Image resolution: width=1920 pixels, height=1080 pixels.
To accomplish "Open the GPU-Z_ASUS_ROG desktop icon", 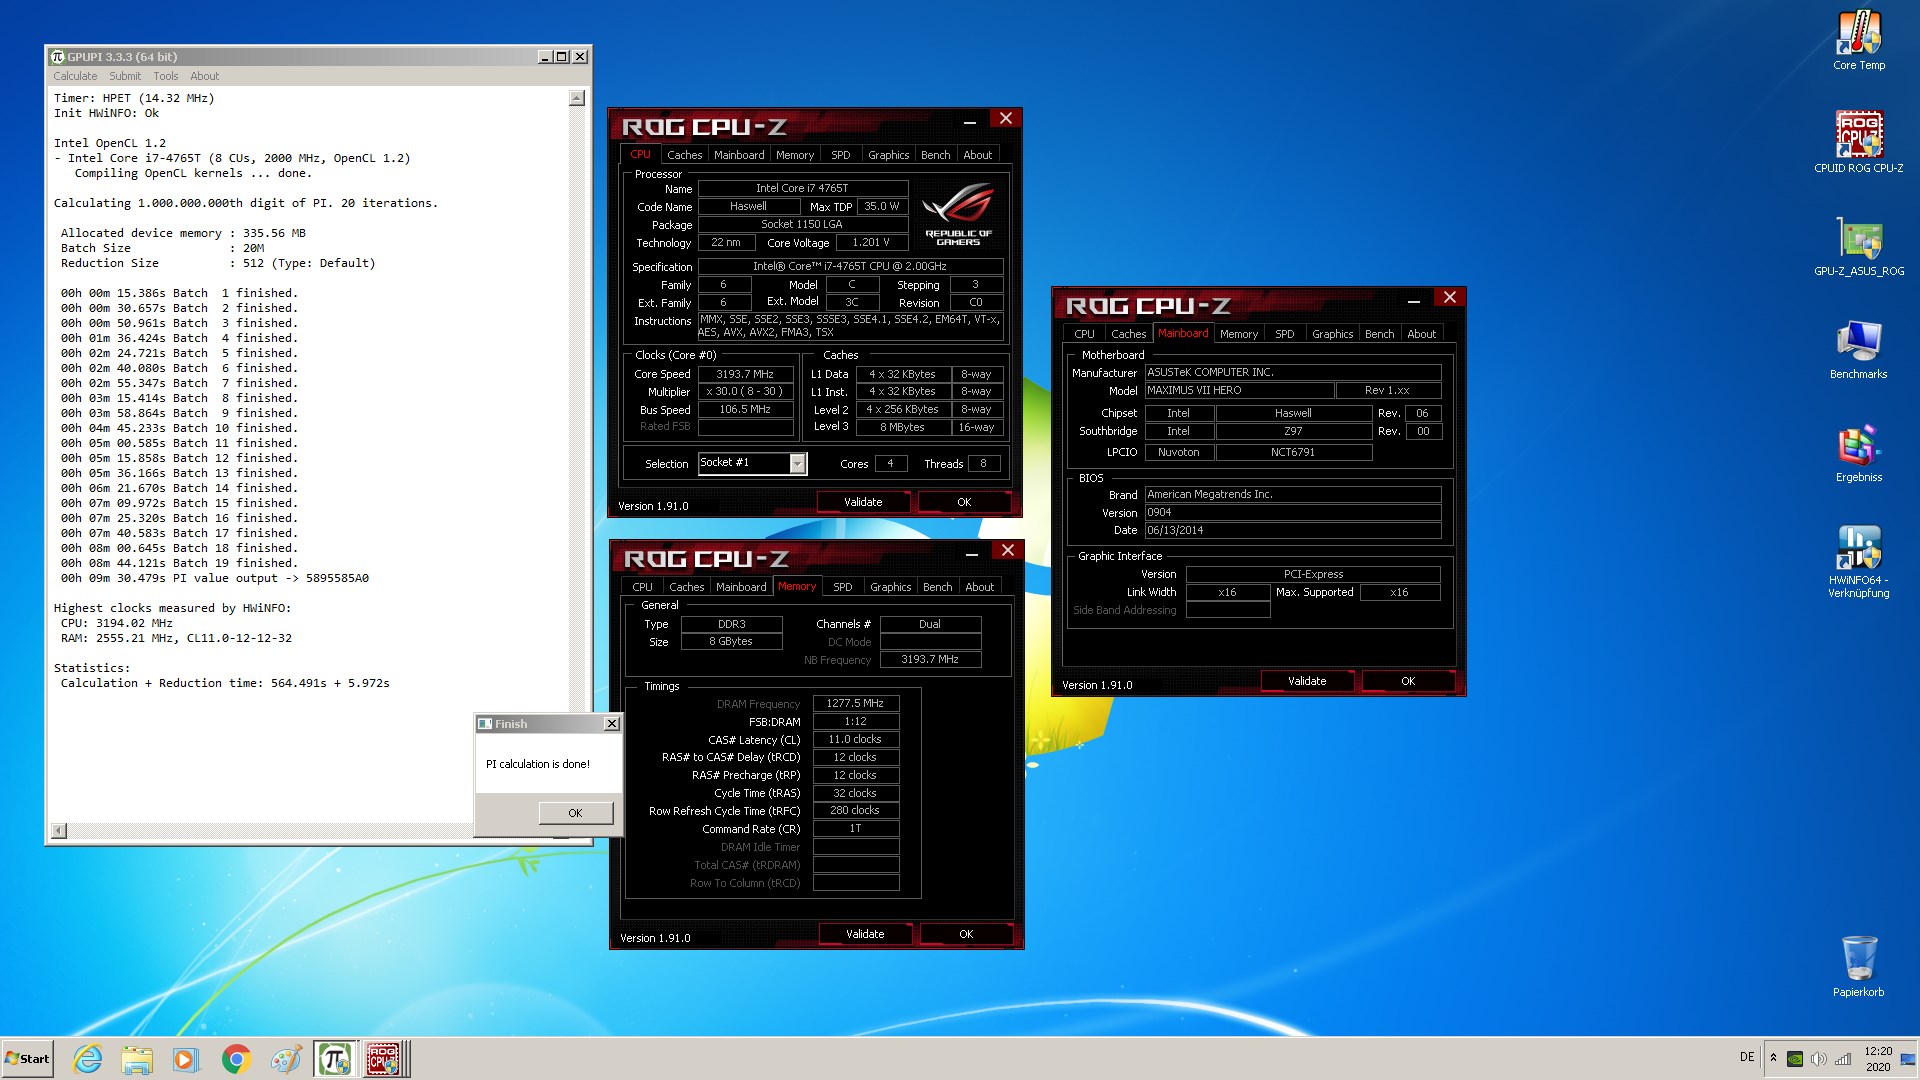I will coord(1859,245).
